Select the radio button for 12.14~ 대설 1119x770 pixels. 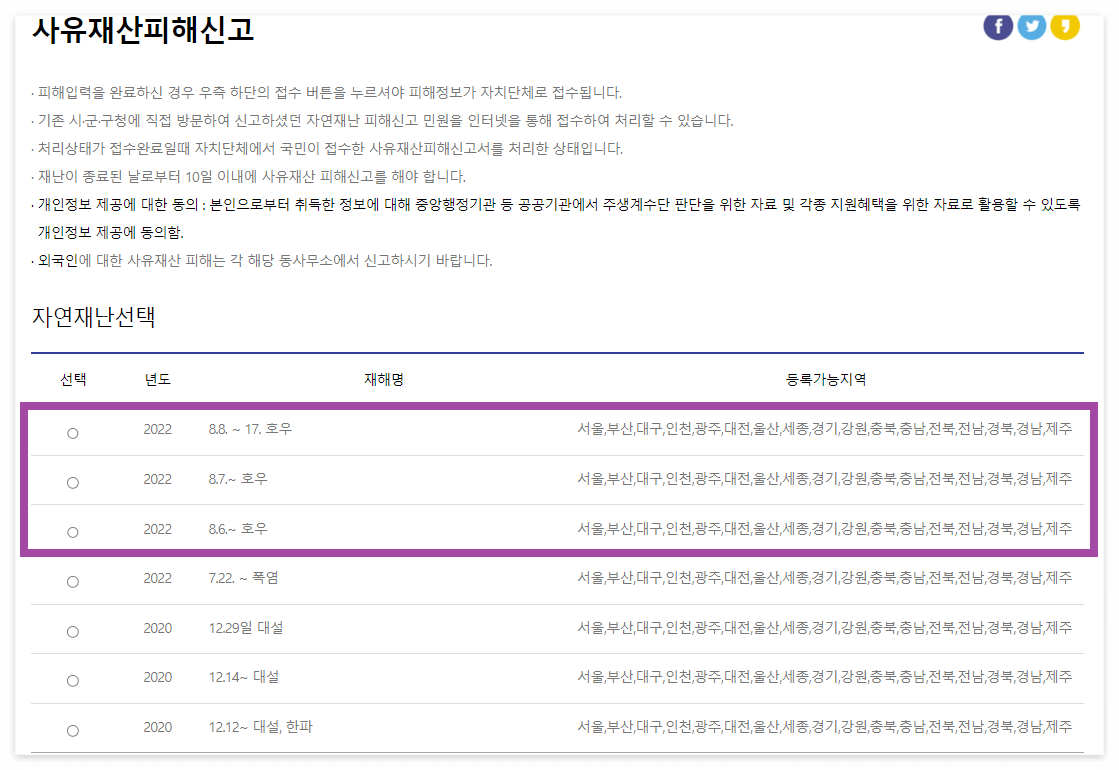(72, 679)
